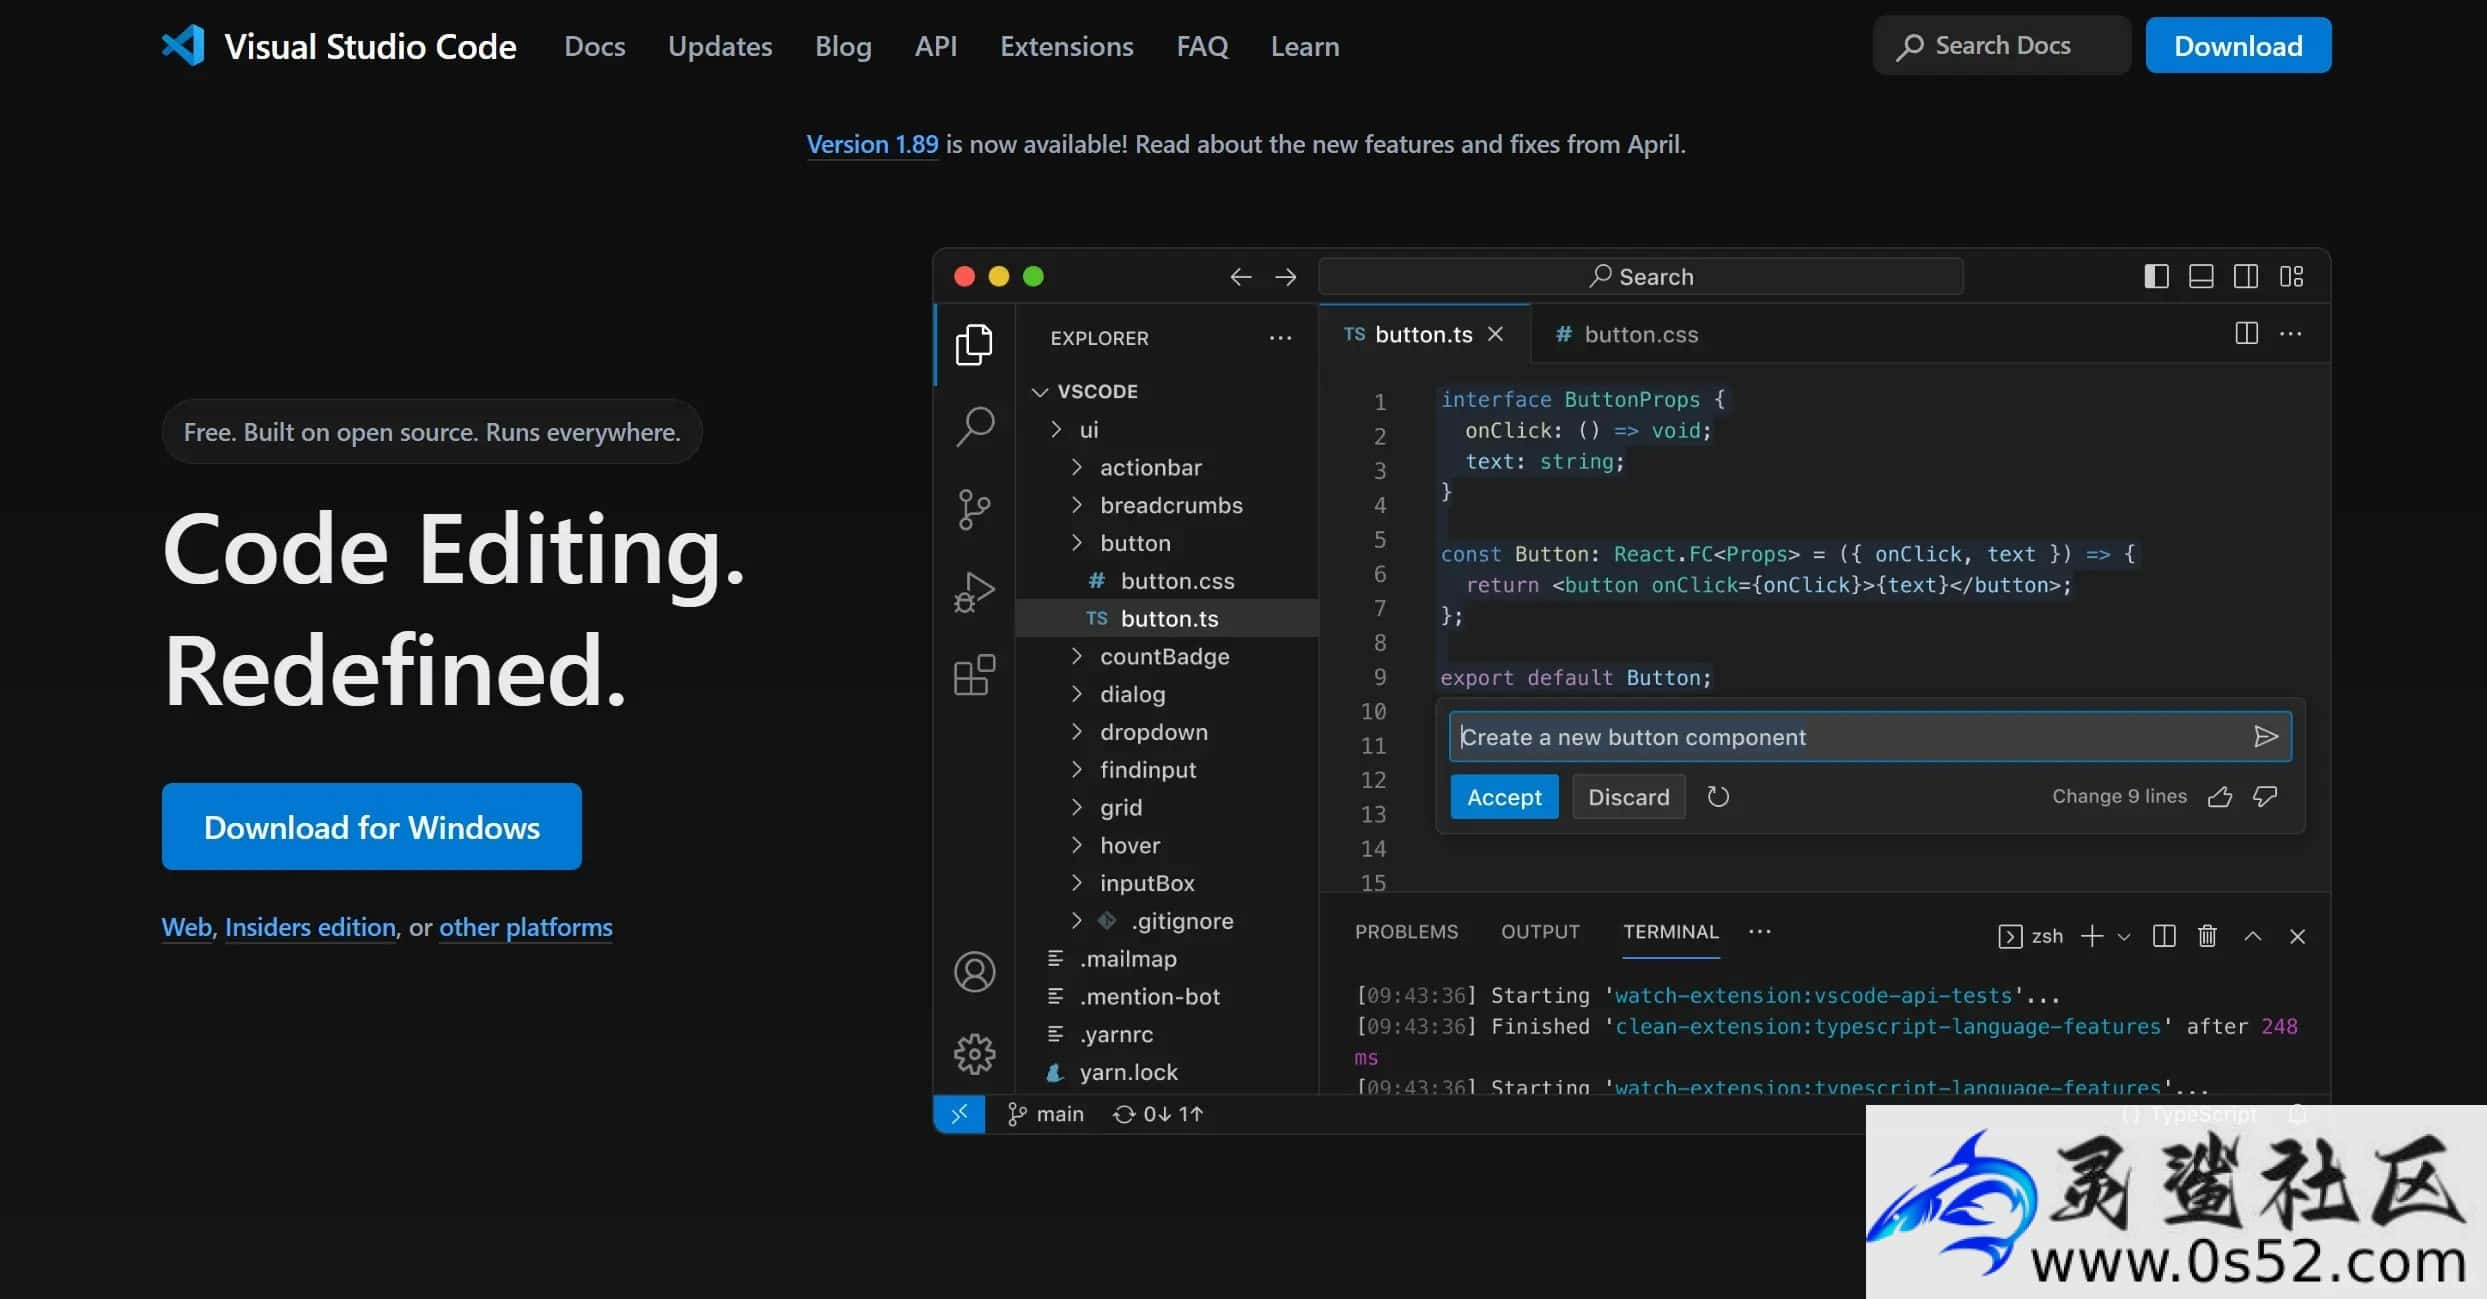Open yarn.lock file in explorer
2487x1299 pixels.
tap(1167, 1072)
